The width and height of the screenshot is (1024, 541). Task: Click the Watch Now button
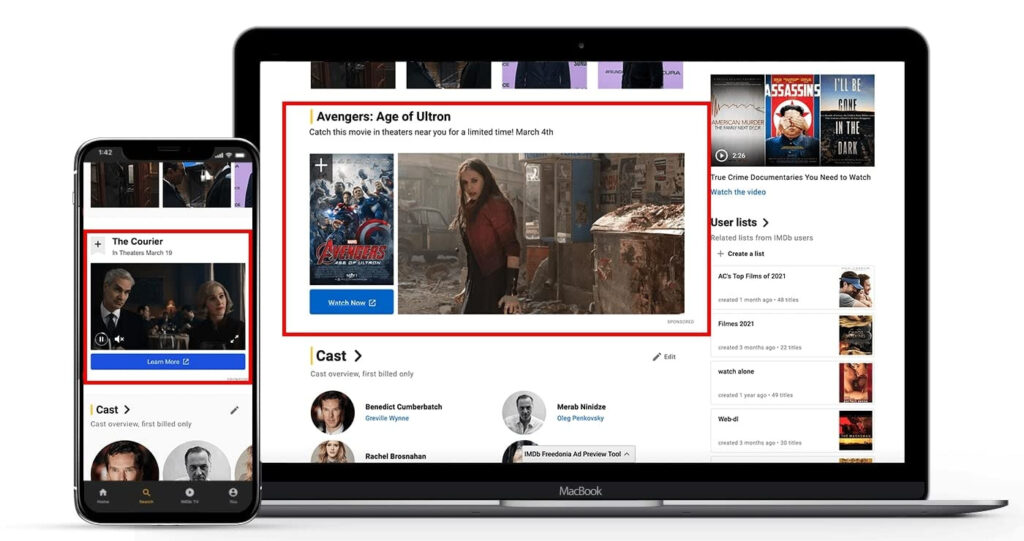(x=351, y=303)
